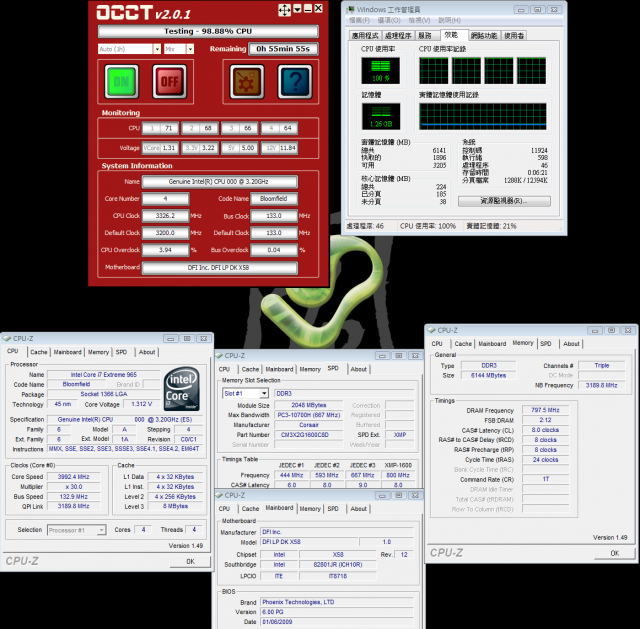Click the Channels # Triple value
This screenshot has width=640, height=629.
coord(602,365)
